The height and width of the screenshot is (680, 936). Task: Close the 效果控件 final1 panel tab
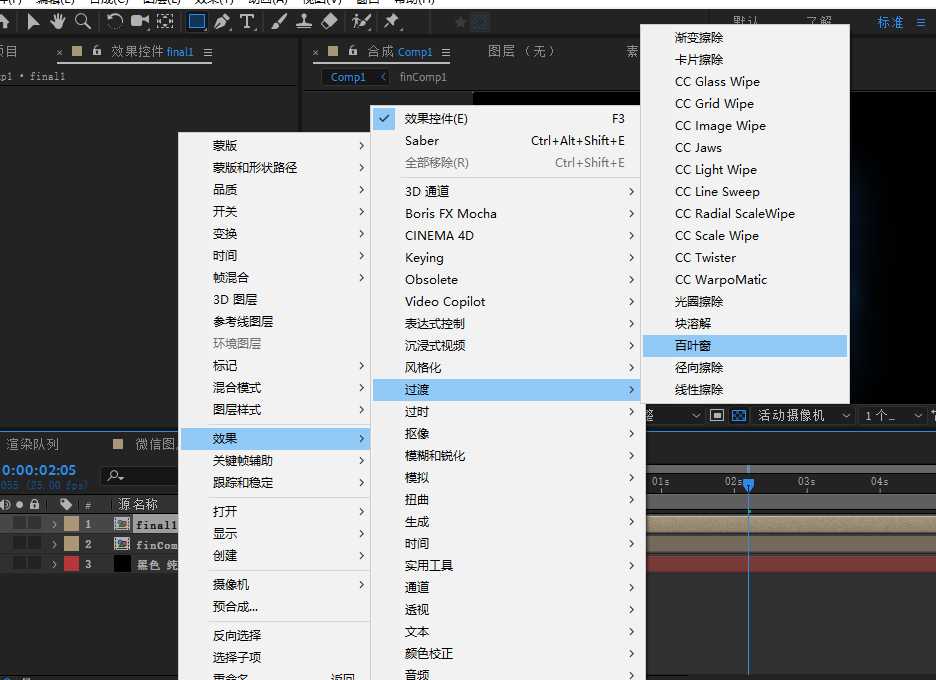click(60, 53)
